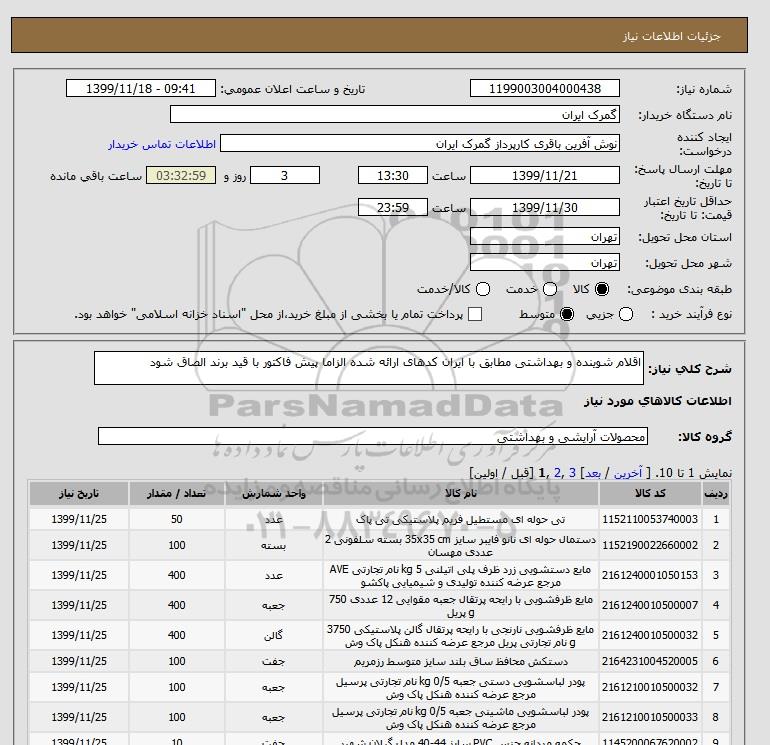The image size is (770, 745).
Task: Click item name دستکش محافظ ساق بلند
Action: [461, 661]
